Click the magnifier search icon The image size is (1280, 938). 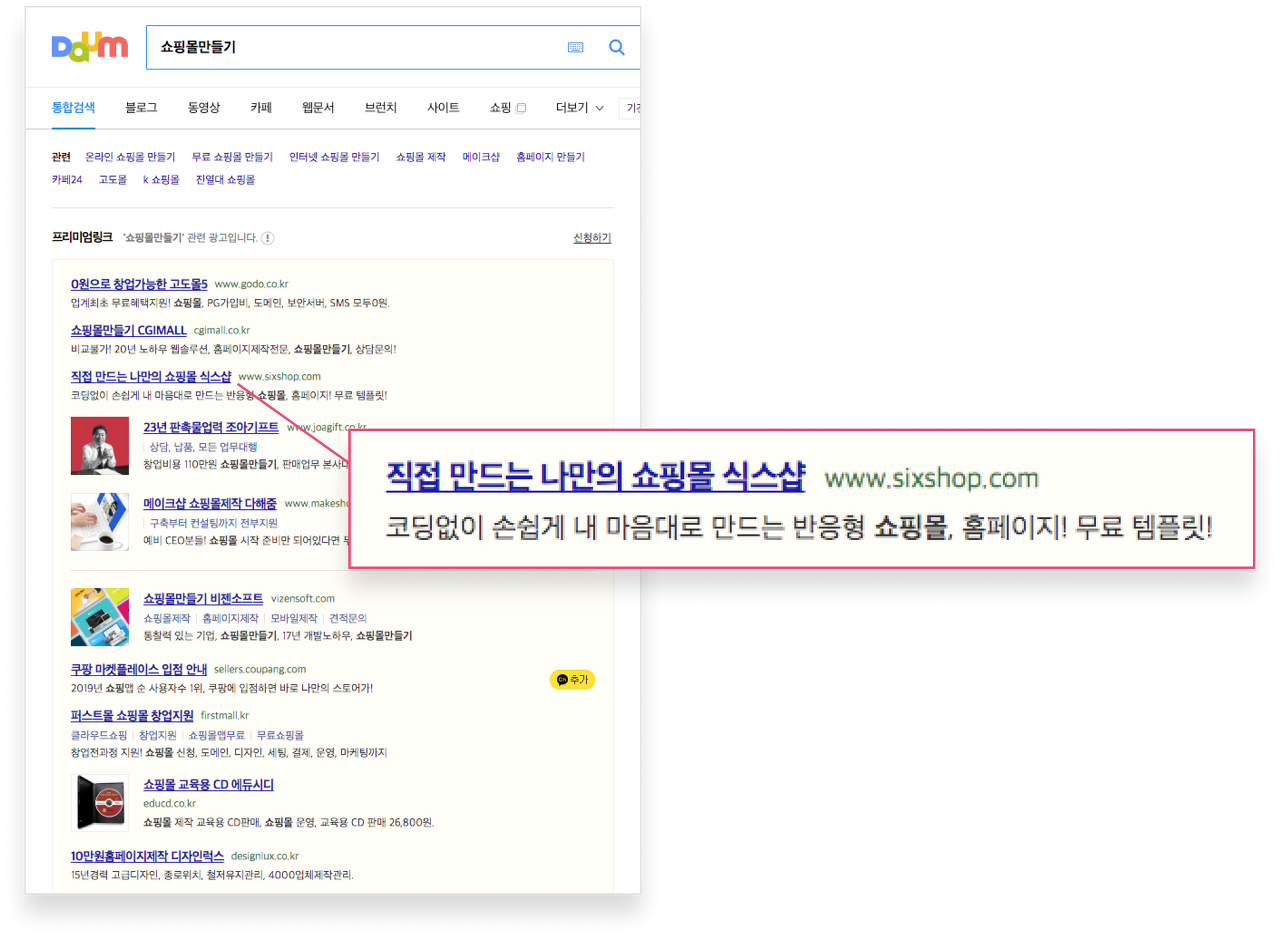pyautogui.click(x=617, y=47)
